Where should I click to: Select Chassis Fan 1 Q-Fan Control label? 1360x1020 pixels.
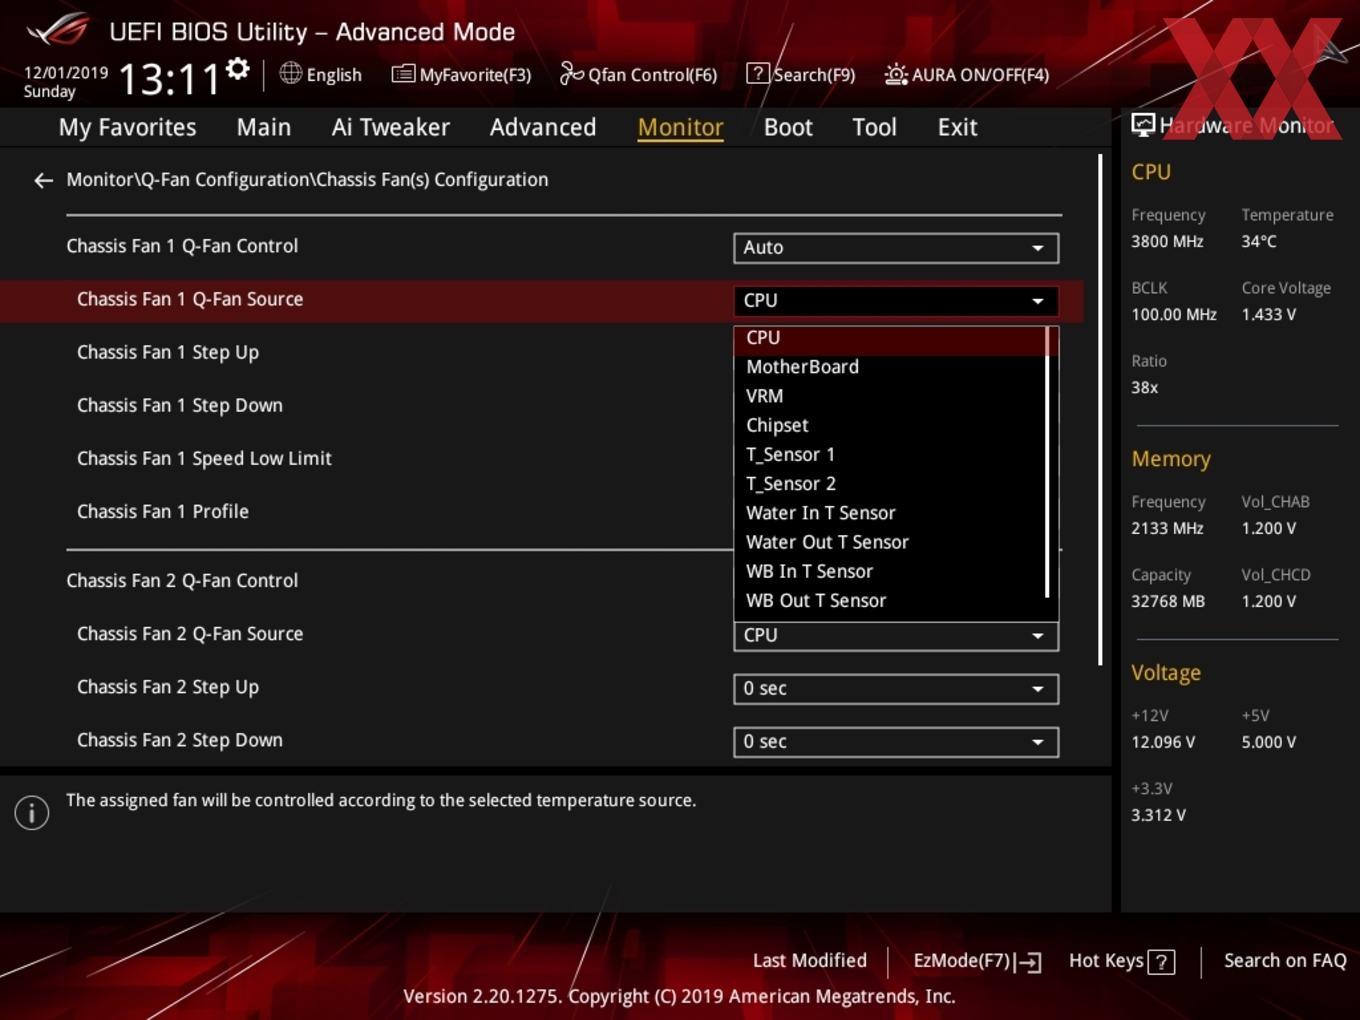pyautogui.click(x=182, y=246)
